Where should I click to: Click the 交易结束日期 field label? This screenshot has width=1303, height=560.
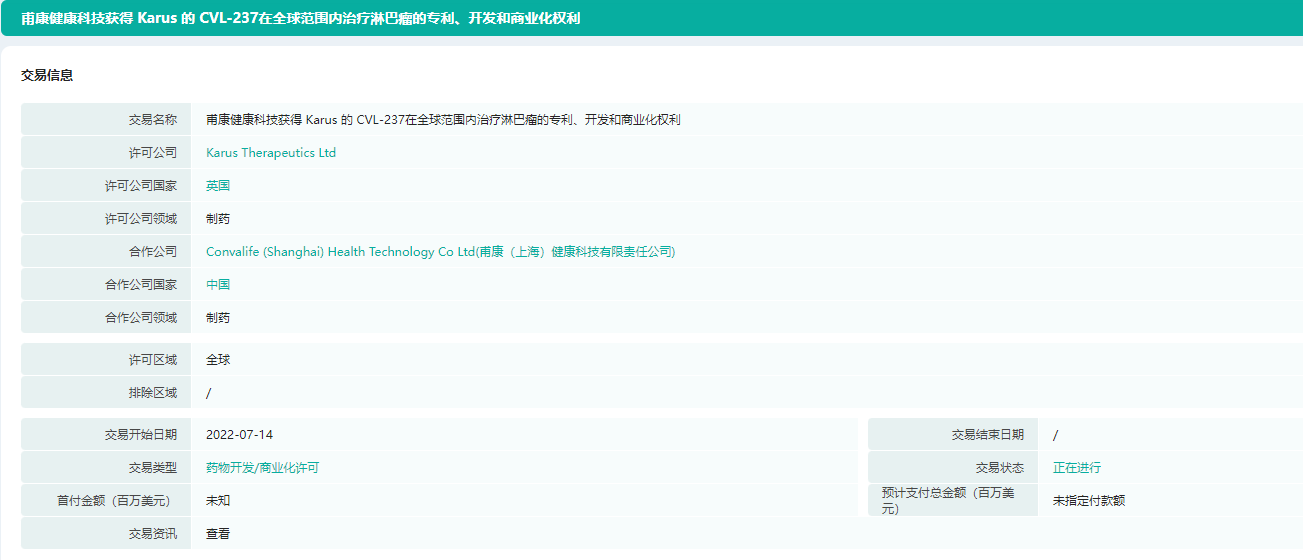[x=987, y=435]
